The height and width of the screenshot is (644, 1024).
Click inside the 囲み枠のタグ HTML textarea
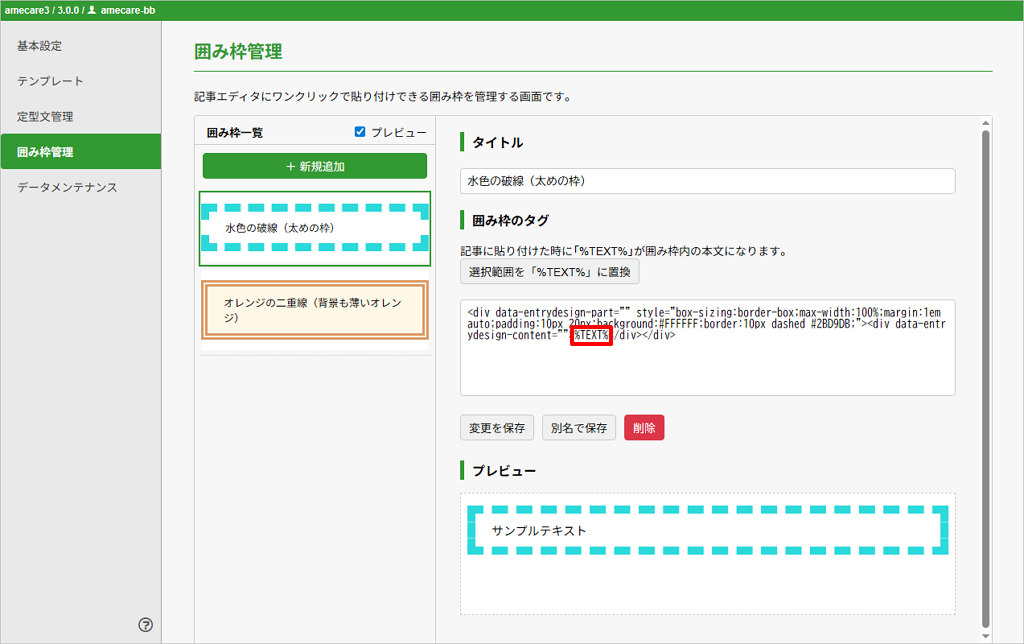click(707, 370)
